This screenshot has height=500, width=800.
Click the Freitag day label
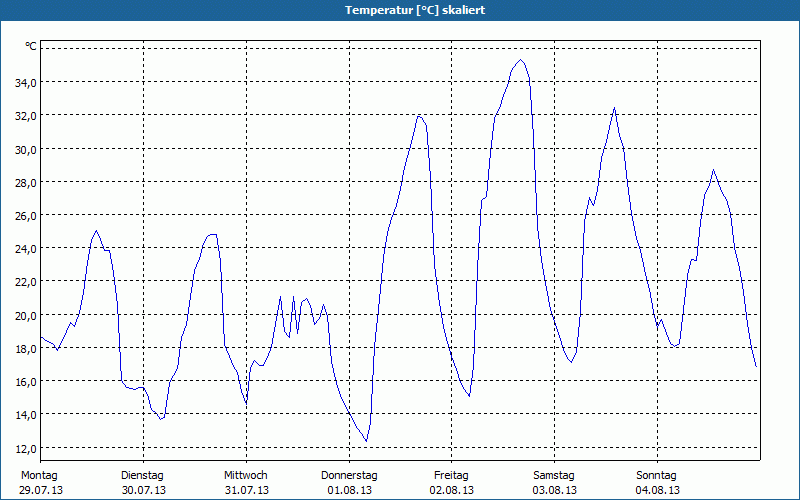452,476
